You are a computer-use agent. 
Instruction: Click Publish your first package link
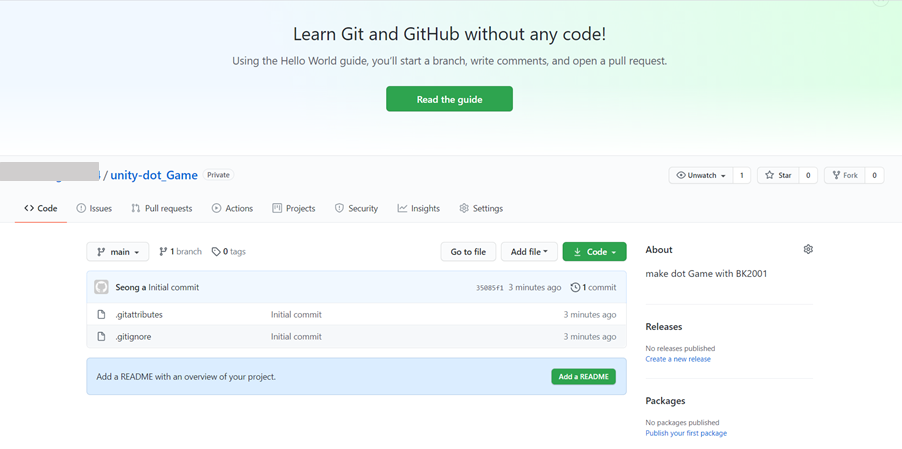(x=686, y=433)
